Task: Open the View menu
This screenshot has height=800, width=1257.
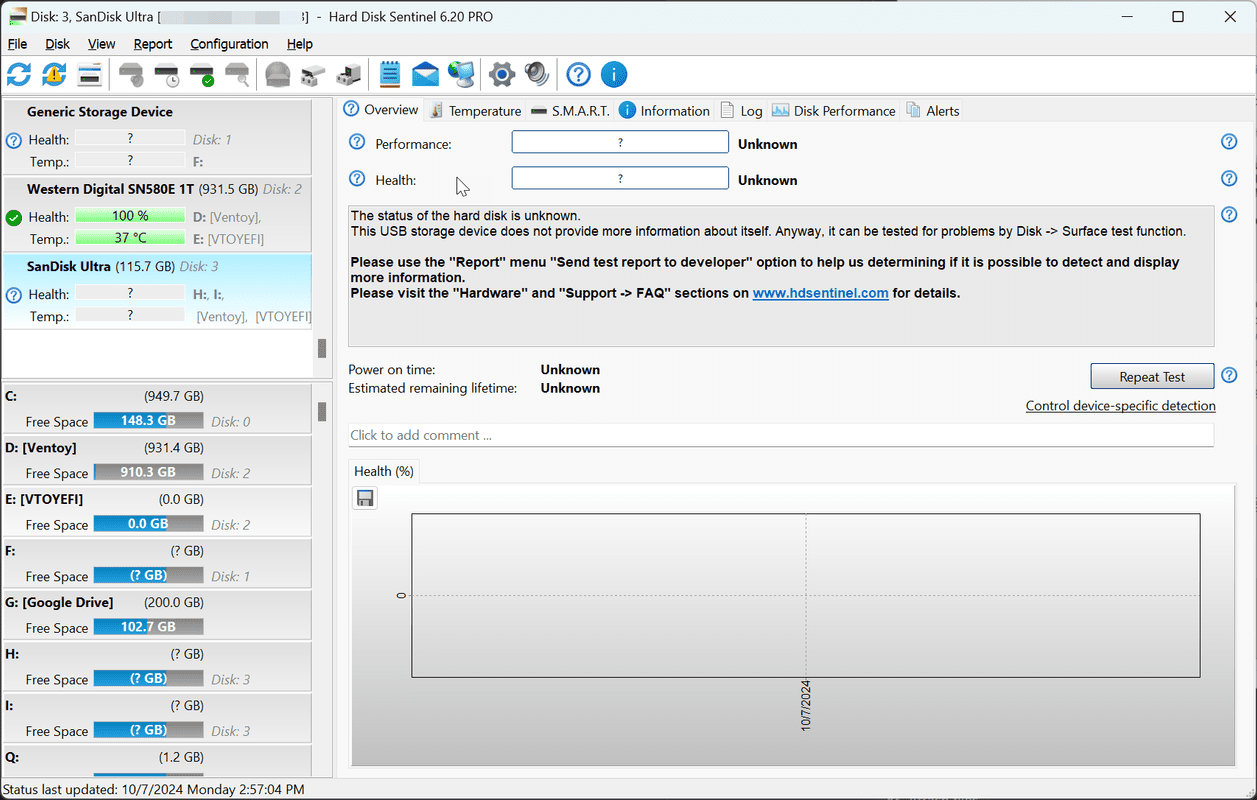Action: 101,44
